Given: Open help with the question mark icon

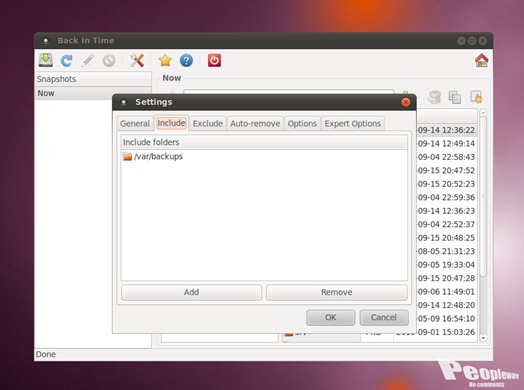Looking at the screenshot, I should point(186,60).
